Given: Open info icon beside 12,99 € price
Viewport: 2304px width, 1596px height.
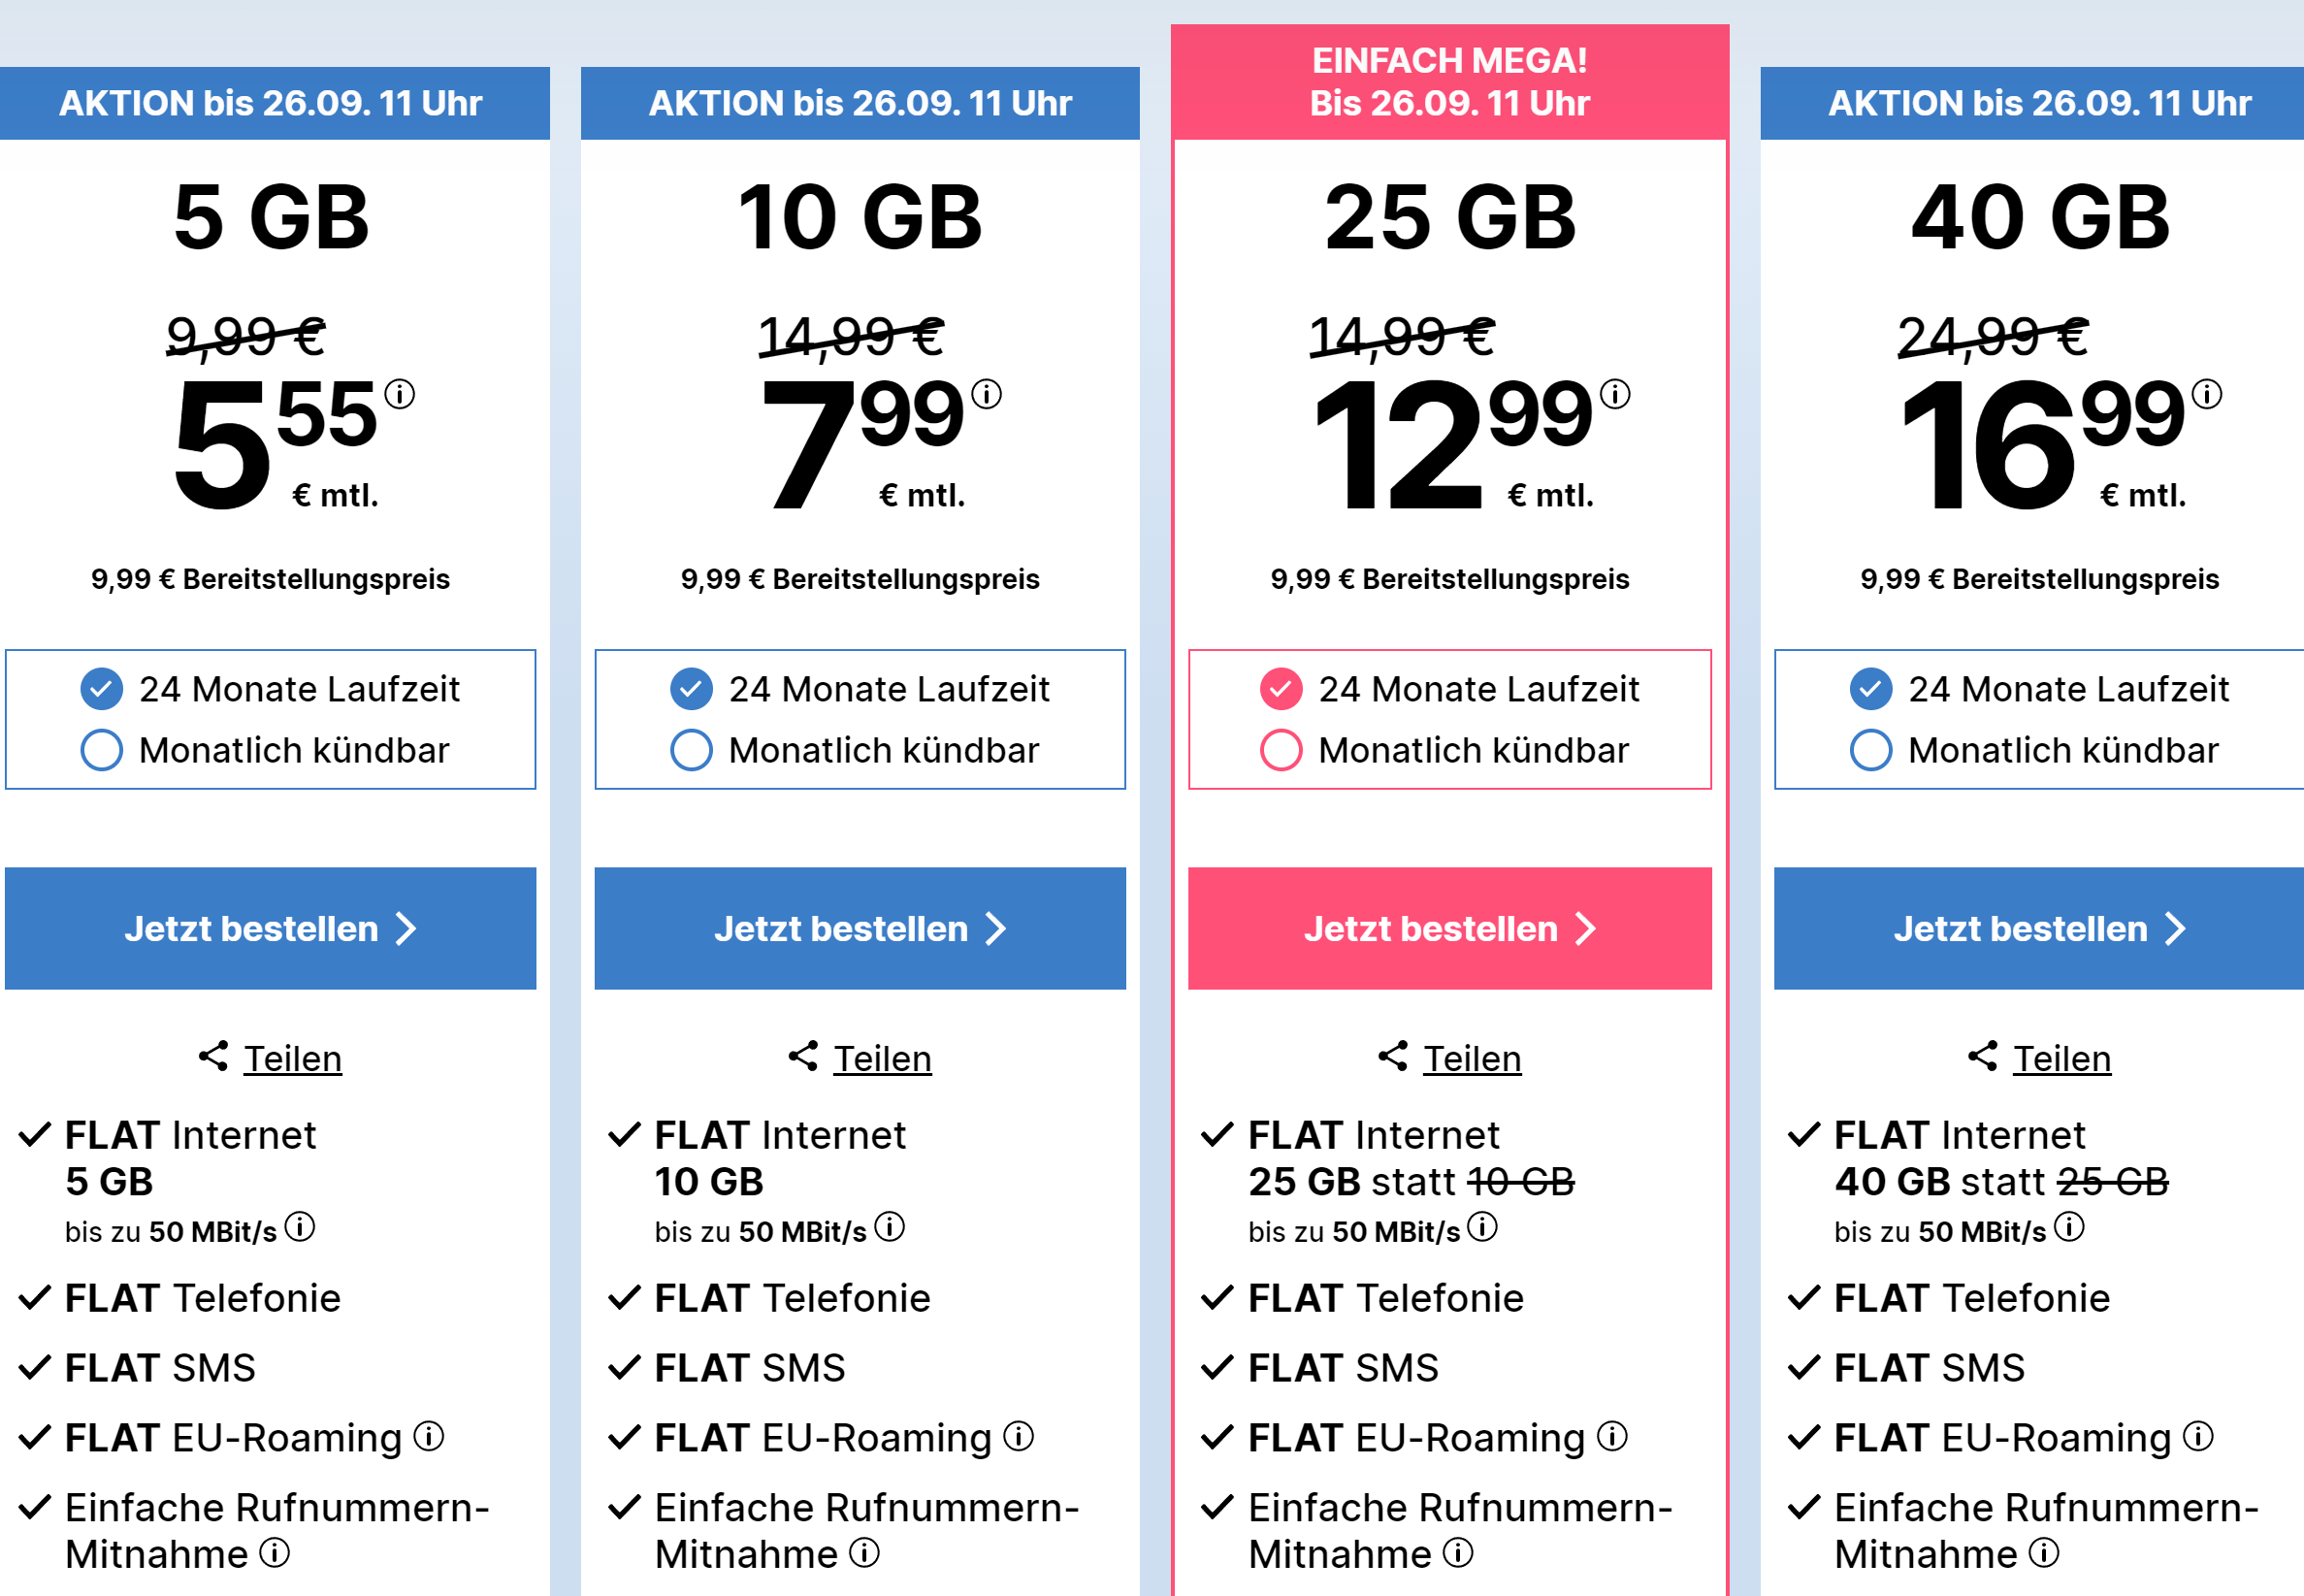Looking at the screenshot, I should (1615, 394).
